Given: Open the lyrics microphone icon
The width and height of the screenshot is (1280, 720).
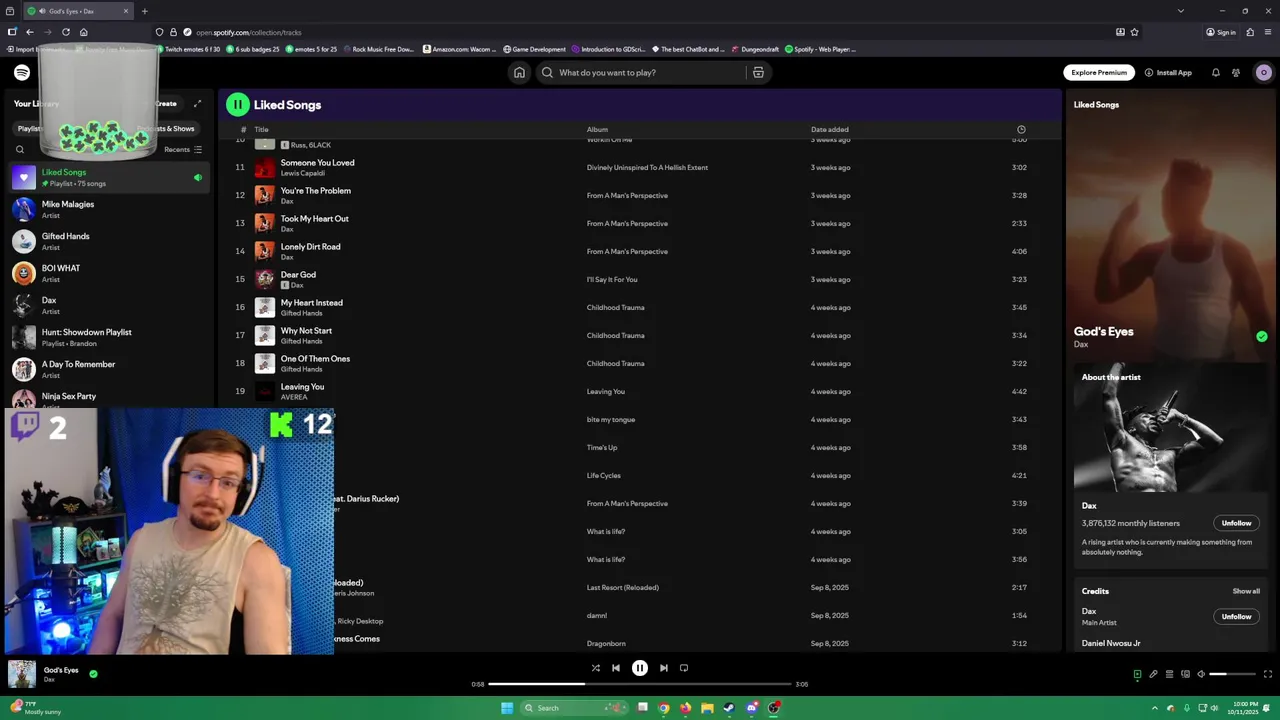Looking at the screenshot, I should click(1153, 674).
